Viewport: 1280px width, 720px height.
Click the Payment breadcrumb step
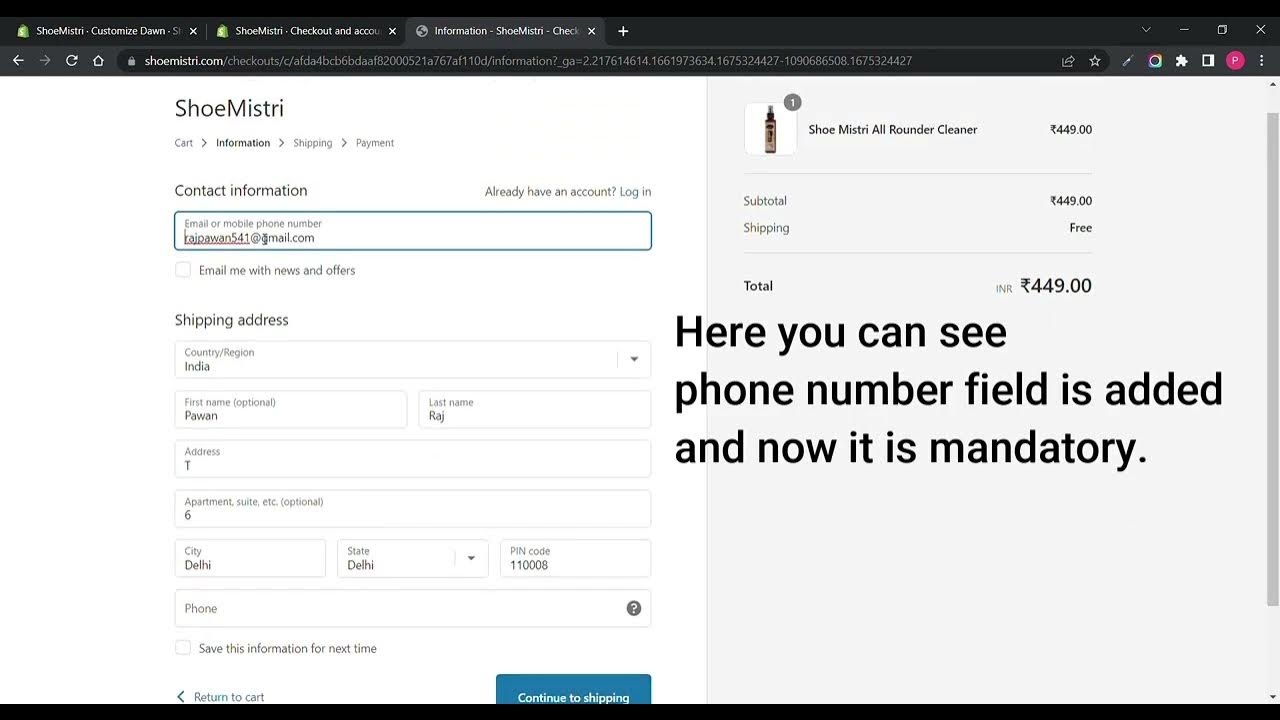tap(375, 143)
